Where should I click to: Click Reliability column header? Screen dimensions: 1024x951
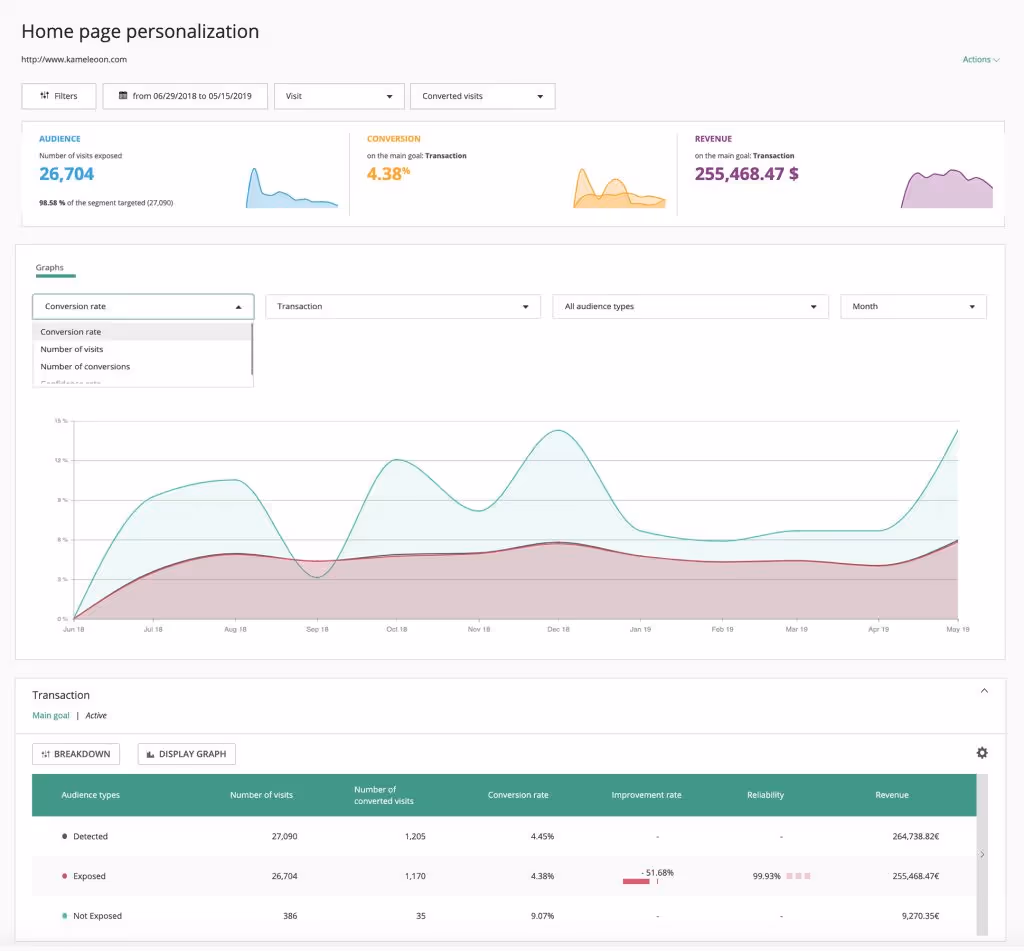765,796
